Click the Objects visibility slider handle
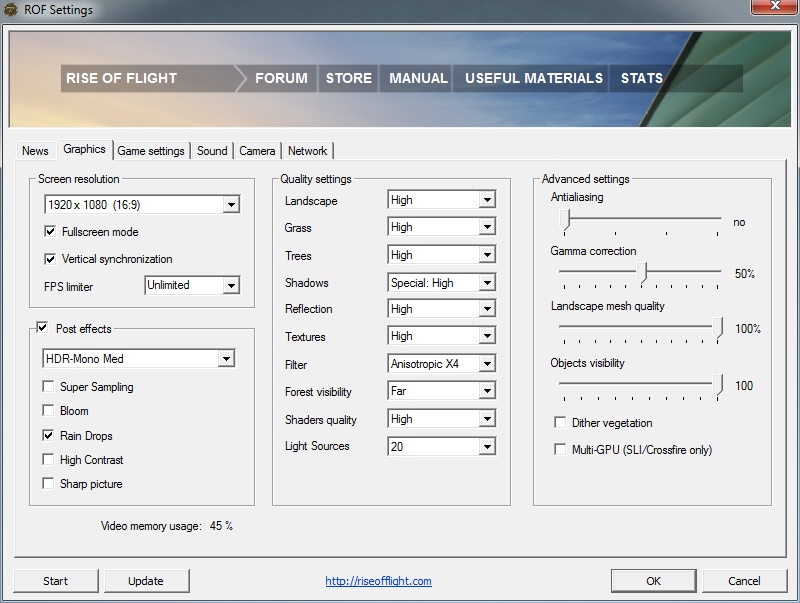This screenshot has width=800, height=603. pos(718,385)
